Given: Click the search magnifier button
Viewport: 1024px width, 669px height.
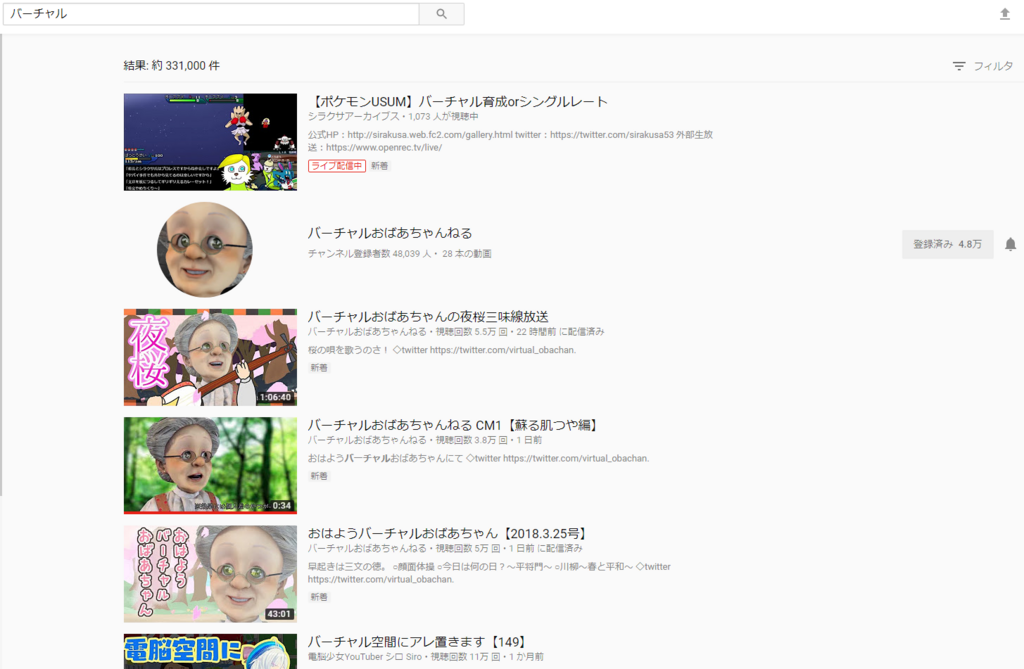Looking at the screenshot, I should (x=441, y=14).
